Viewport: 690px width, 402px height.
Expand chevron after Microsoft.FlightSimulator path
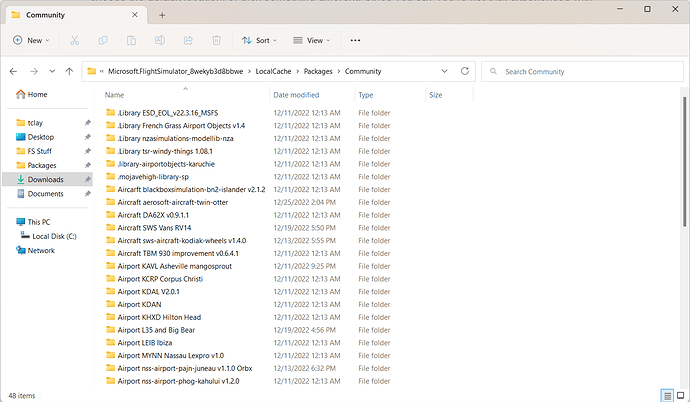[x=250, y=71]
